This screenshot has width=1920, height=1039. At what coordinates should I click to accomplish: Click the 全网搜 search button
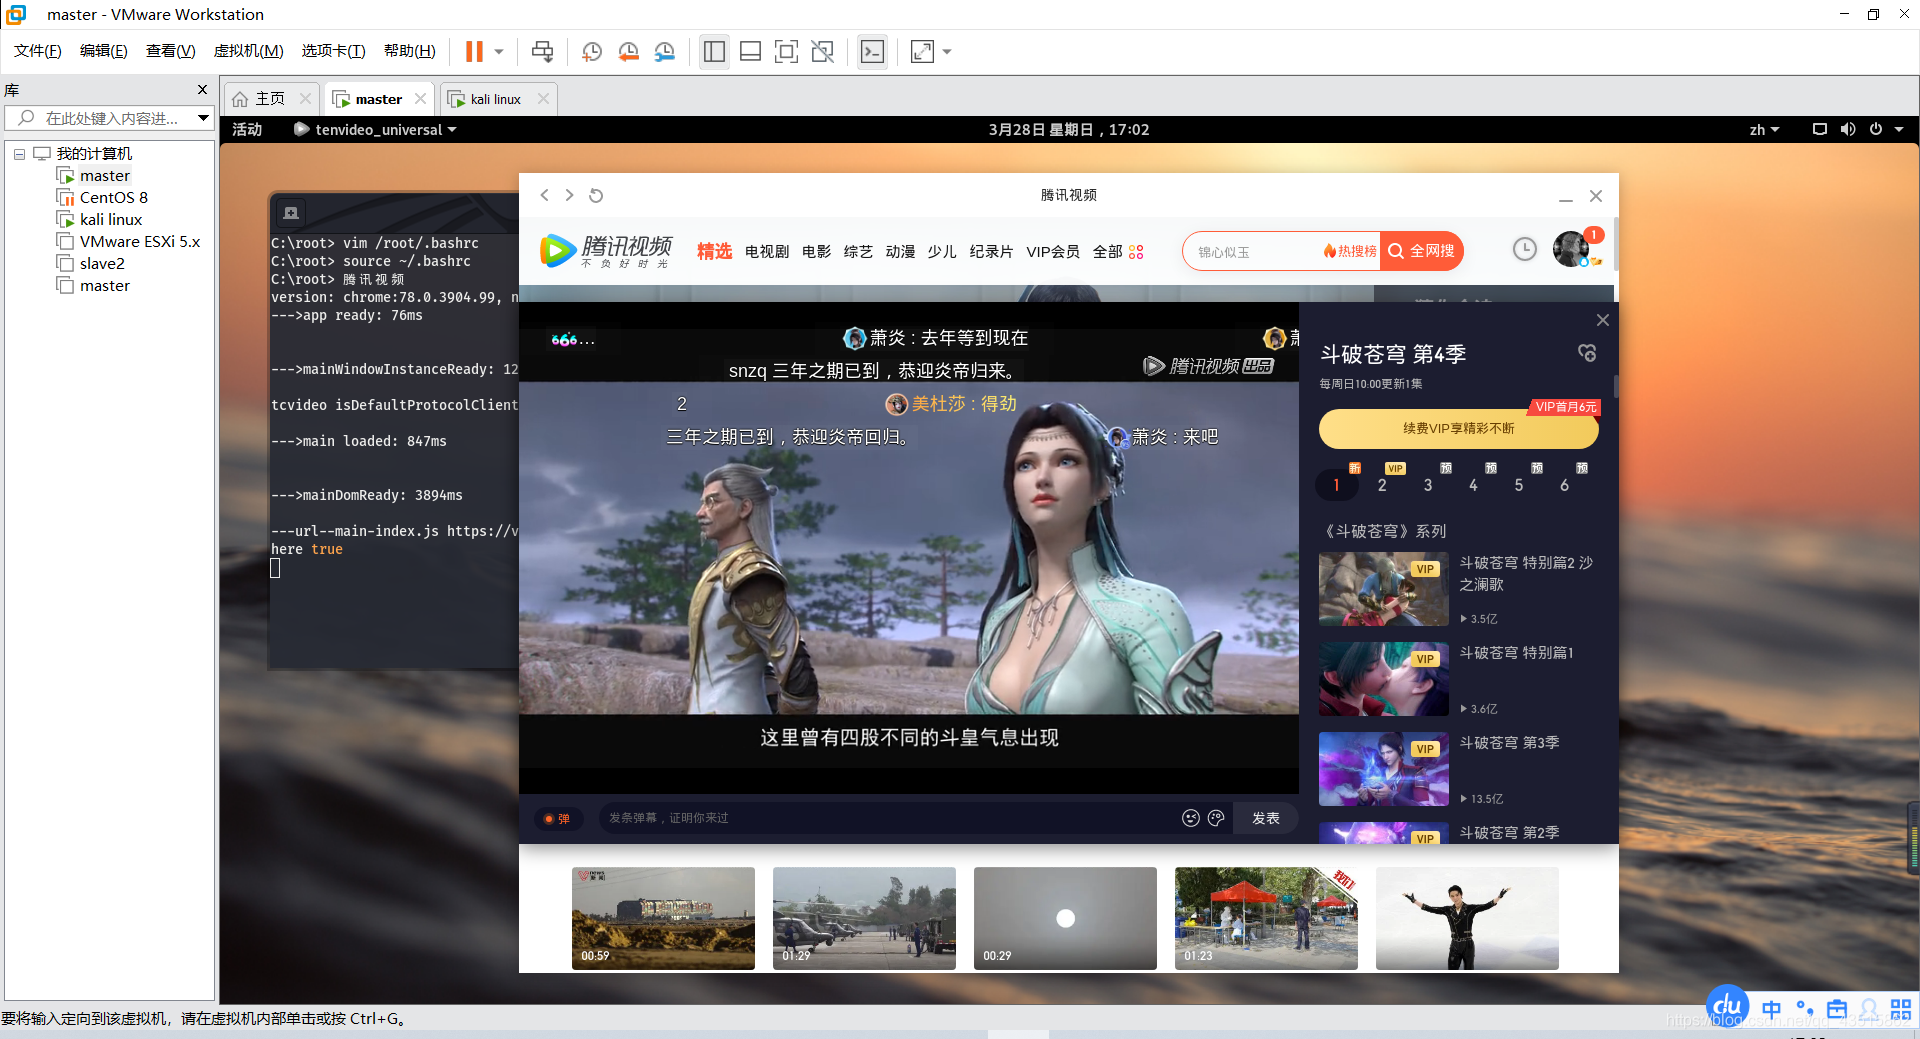tap(1422, 252)
